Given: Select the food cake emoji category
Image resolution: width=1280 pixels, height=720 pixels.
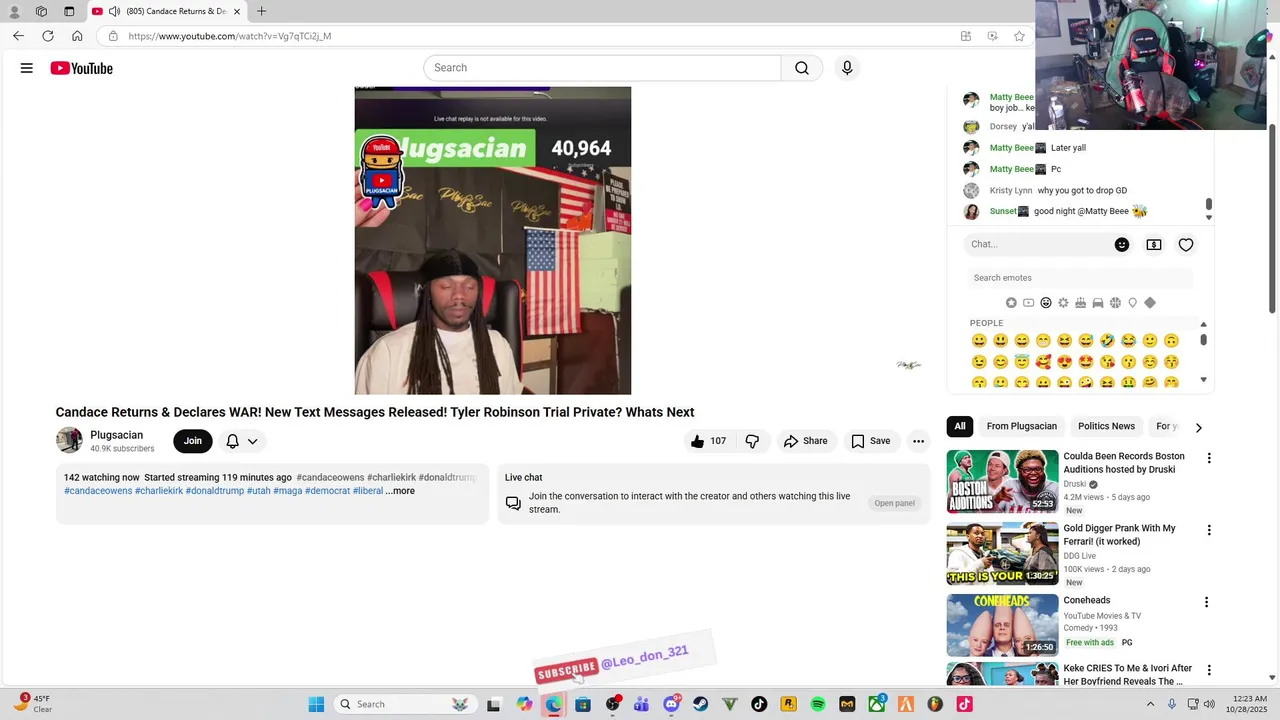Looking at the screenshot, I should click(x=1080, y=303).
